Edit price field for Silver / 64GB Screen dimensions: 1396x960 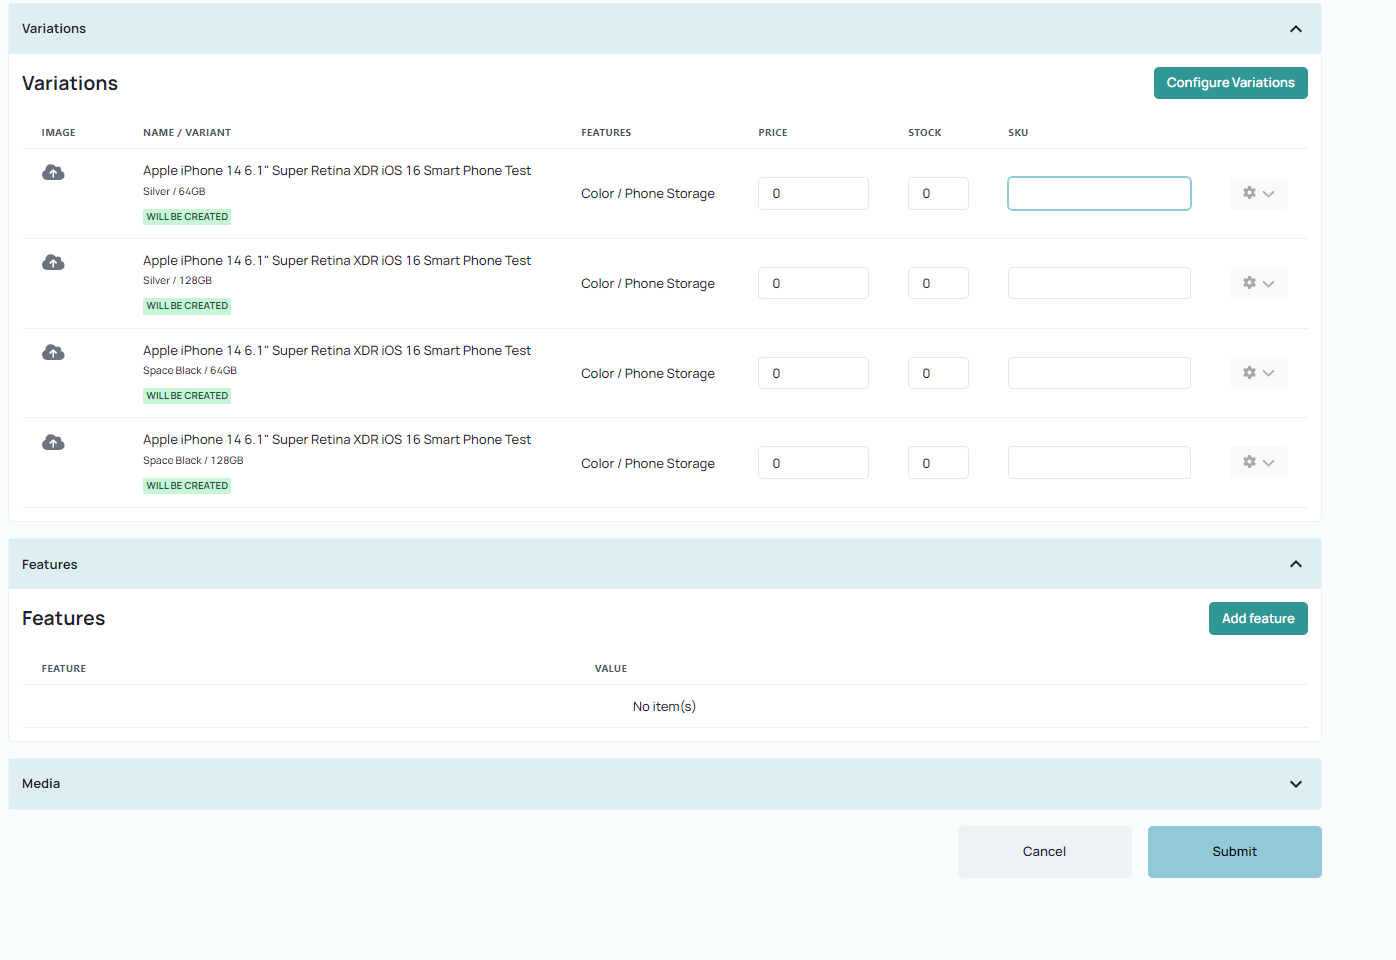point(813,193)
